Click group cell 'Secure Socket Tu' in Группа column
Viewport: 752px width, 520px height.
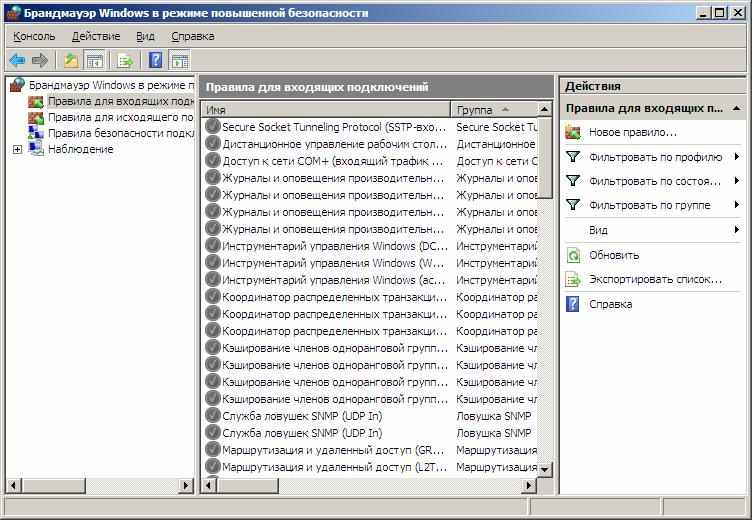(x=496, y=127)
